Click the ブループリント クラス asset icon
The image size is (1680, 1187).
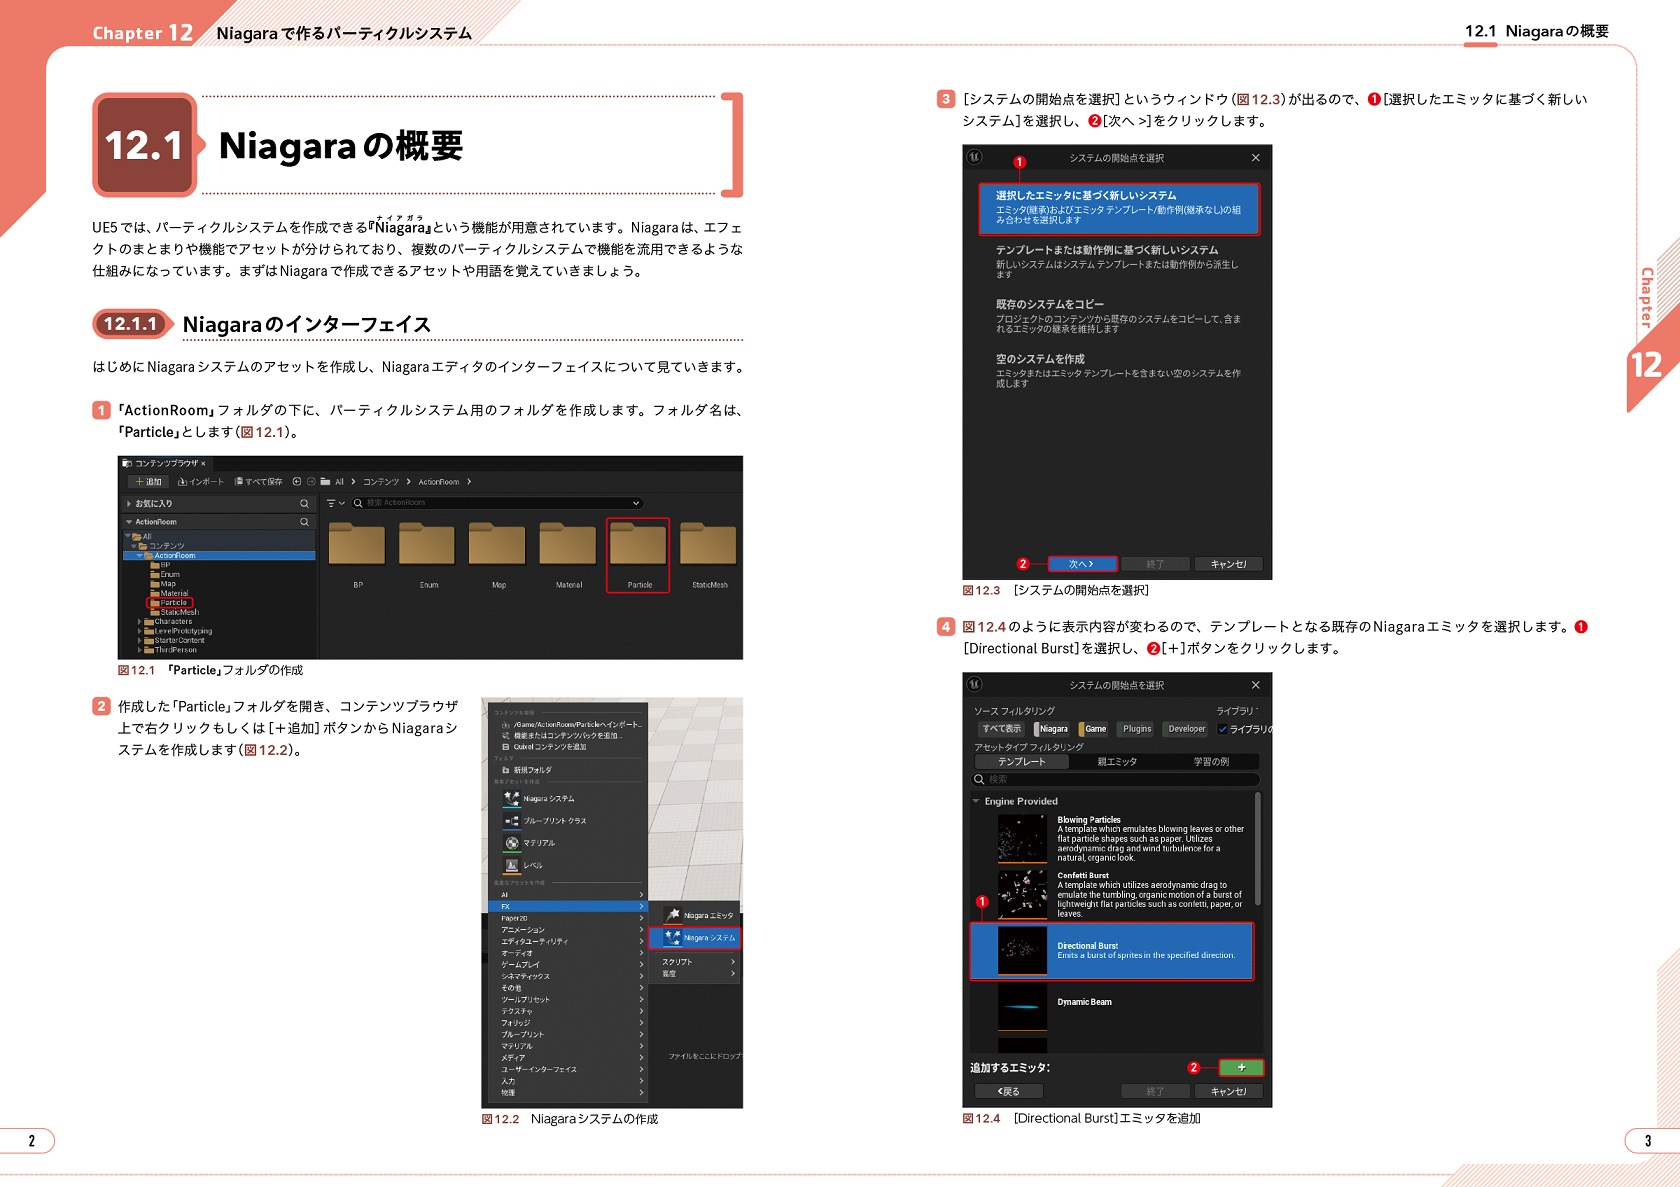click(x=511, y=821)
